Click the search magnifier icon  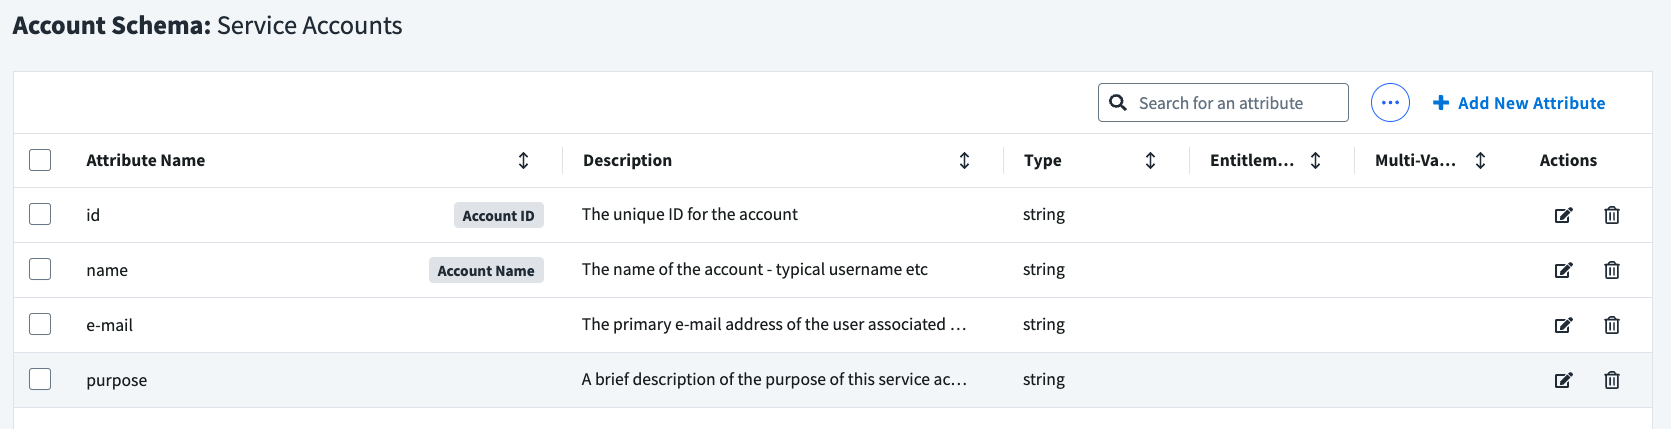click(1118, 102)
